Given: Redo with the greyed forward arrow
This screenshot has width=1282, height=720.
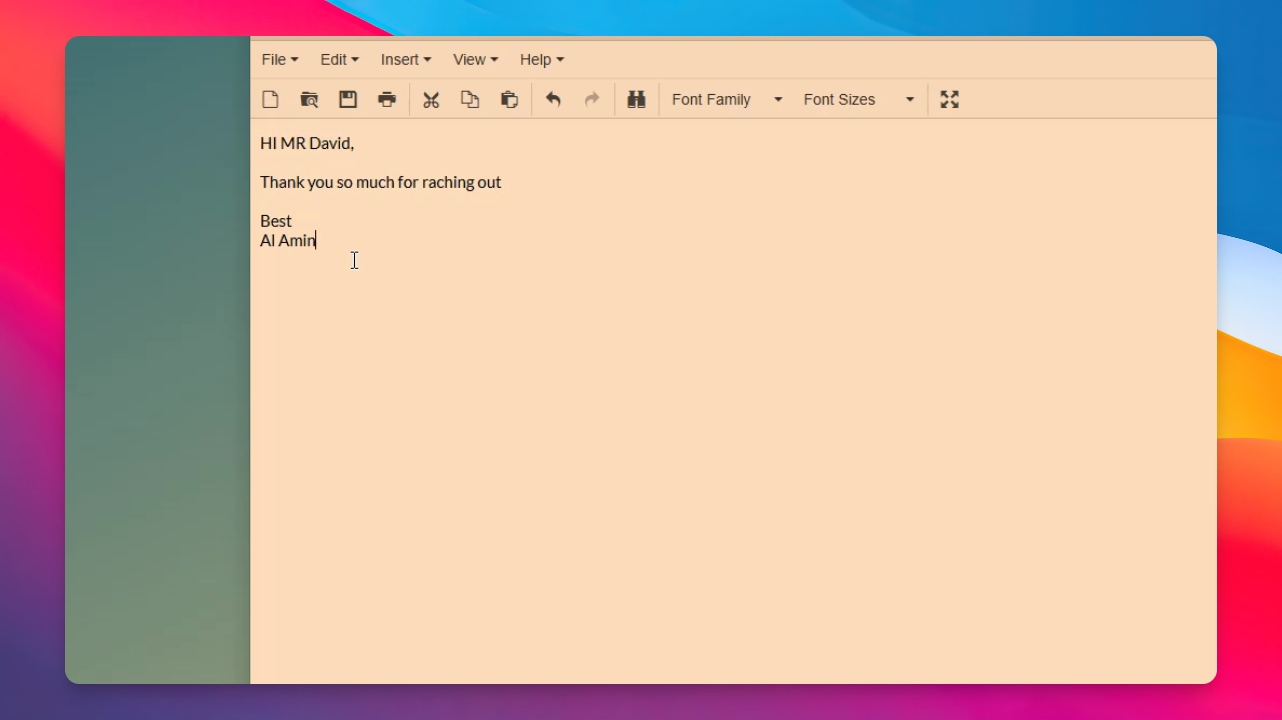Looking at the screenshot, I should pos(592,99).
